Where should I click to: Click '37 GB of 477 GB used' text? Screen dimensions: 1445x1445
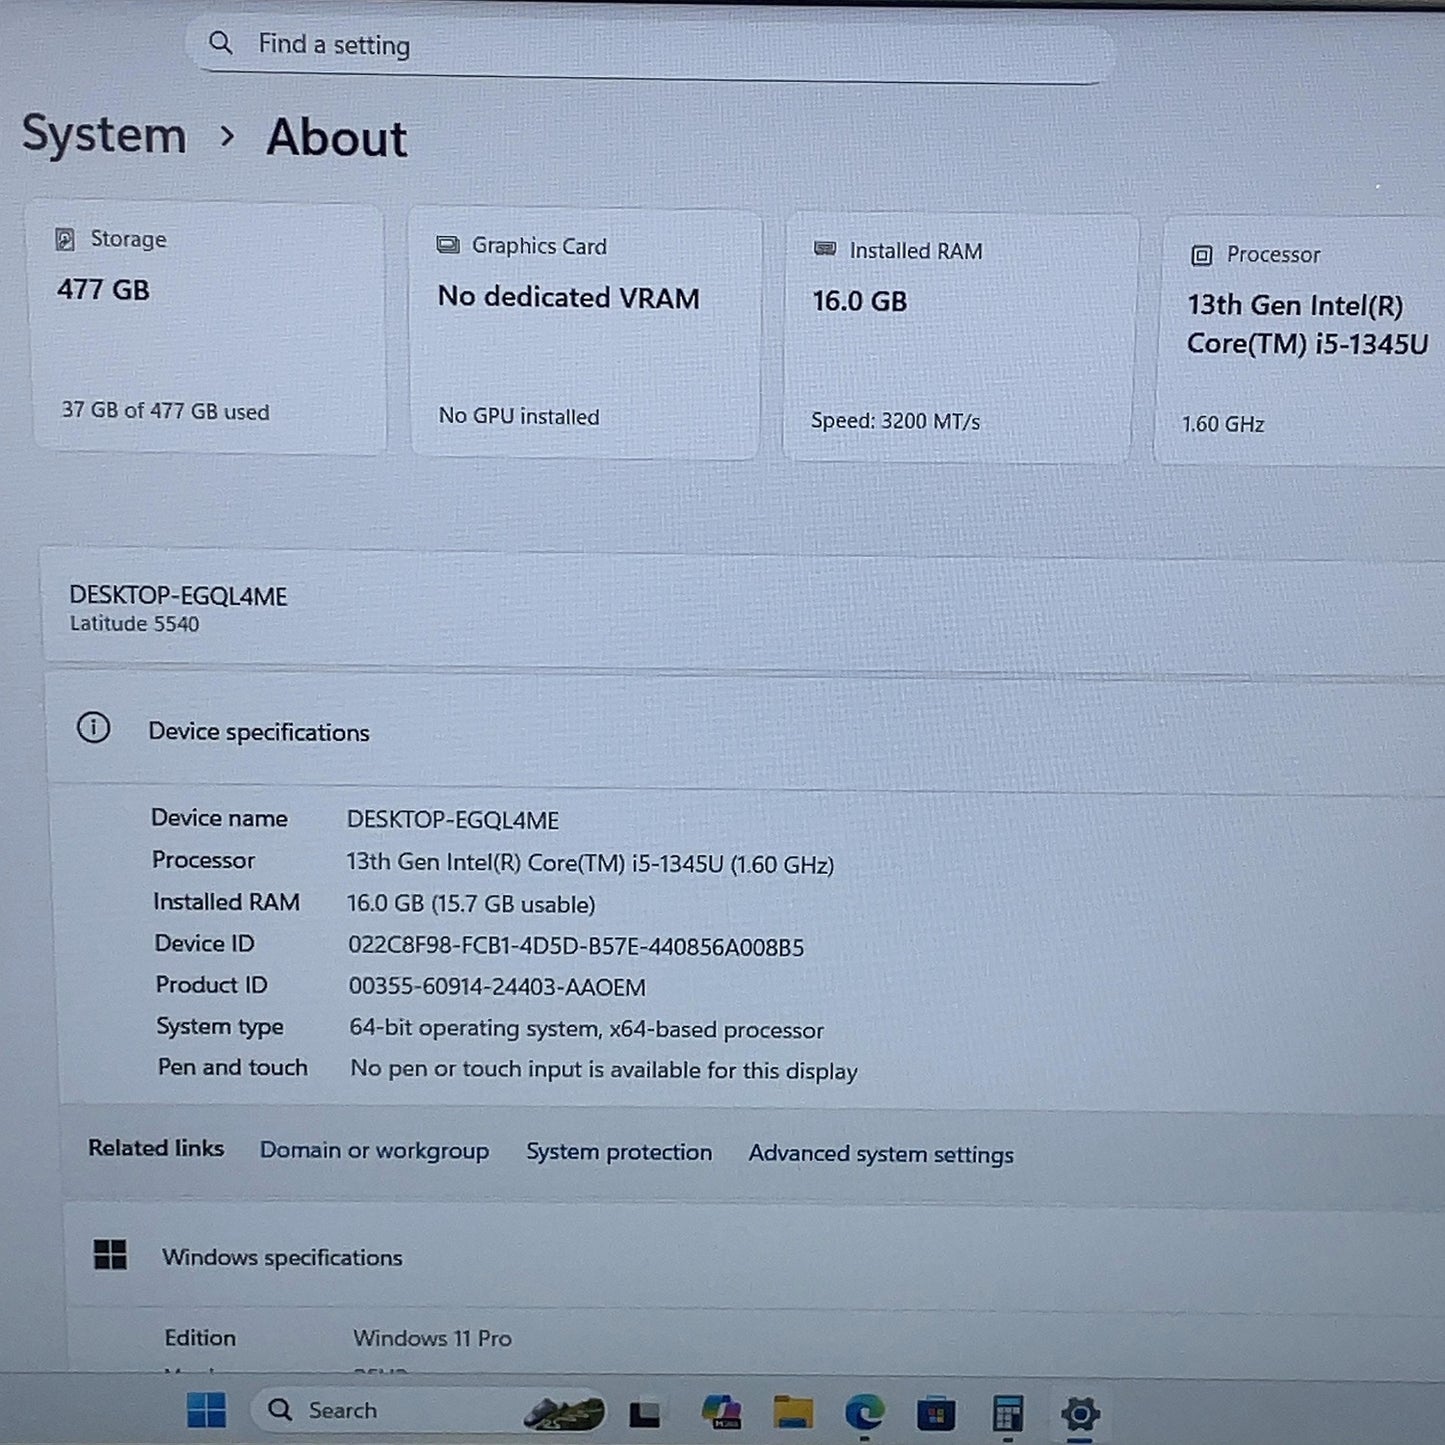pos(165,411)
